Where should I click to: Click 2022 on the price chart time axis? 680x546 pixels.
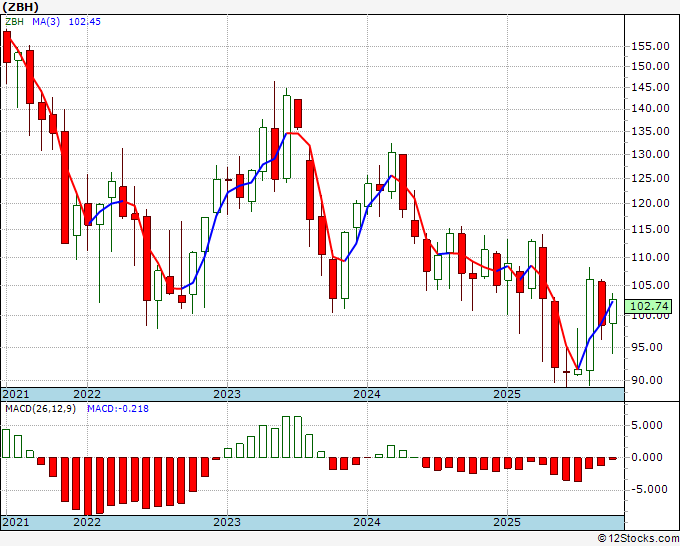87,394
